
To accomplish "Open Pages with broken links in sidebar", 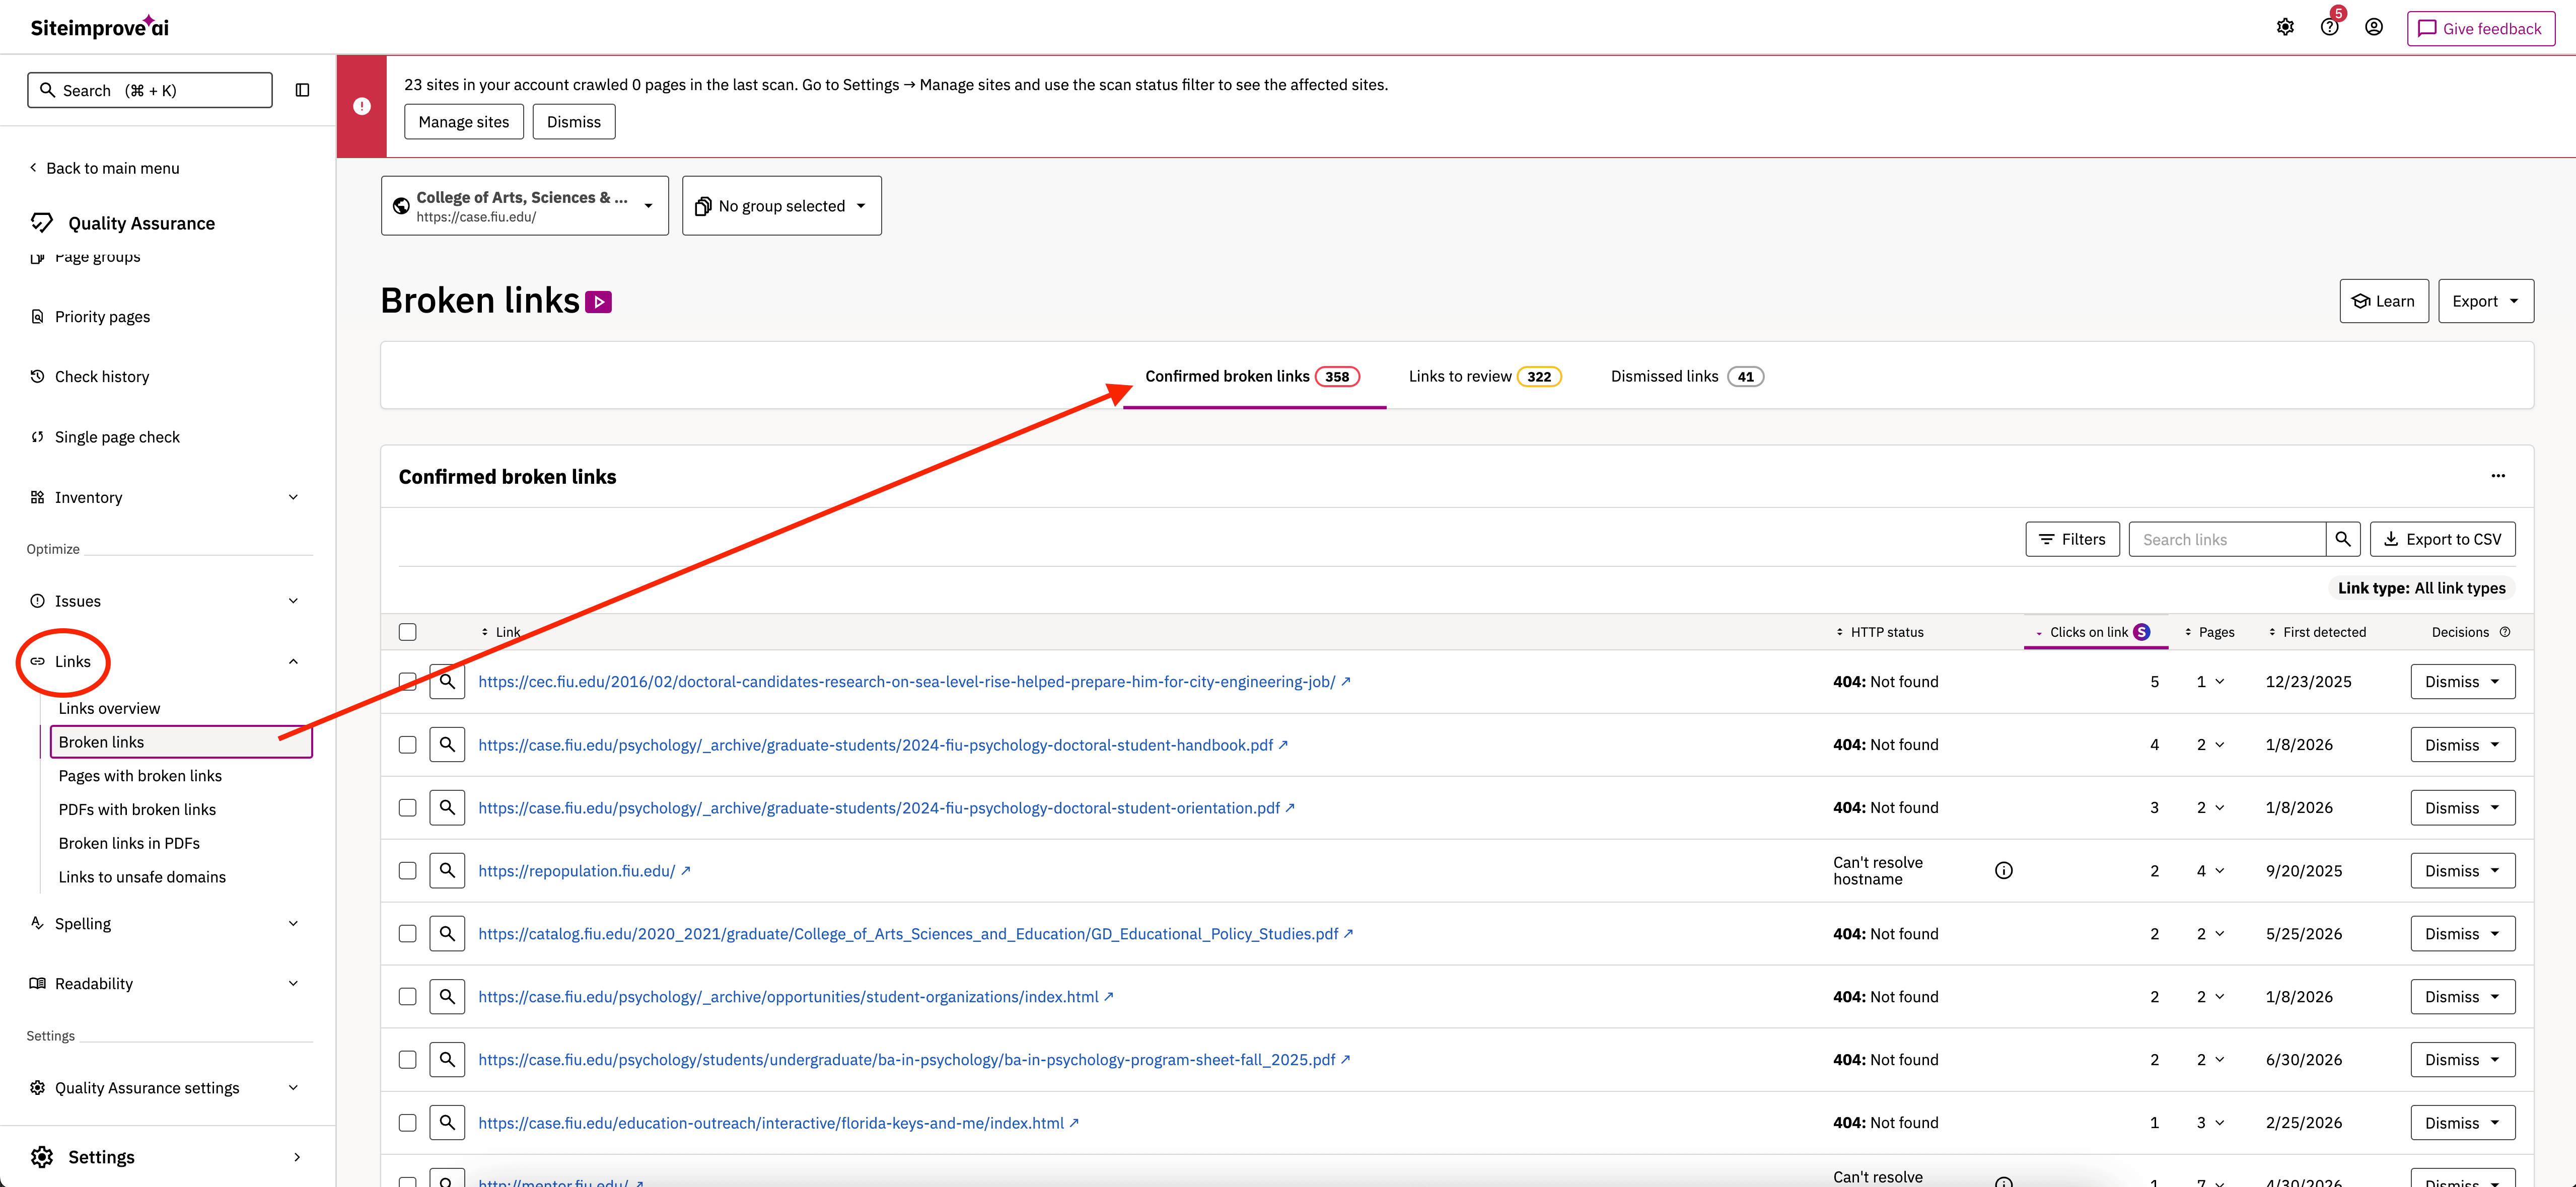I will 140,775.
